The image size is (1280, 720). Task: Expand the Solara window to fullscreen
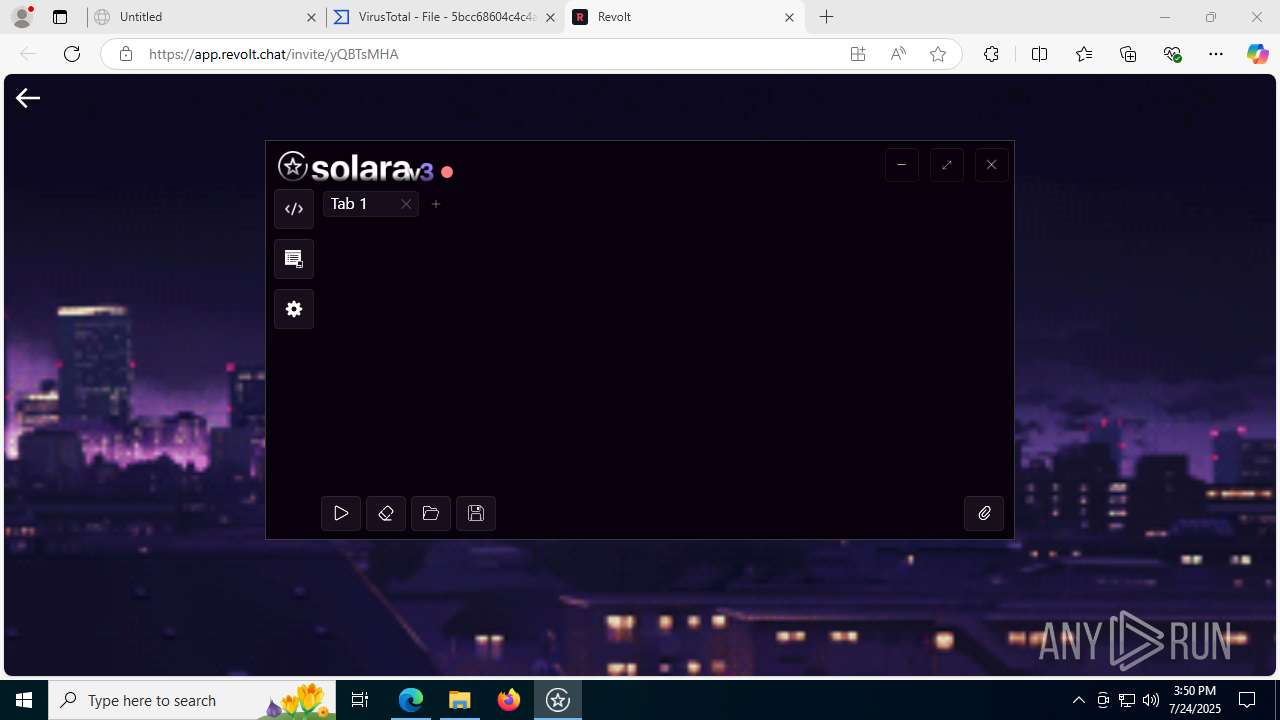point(947,165)
